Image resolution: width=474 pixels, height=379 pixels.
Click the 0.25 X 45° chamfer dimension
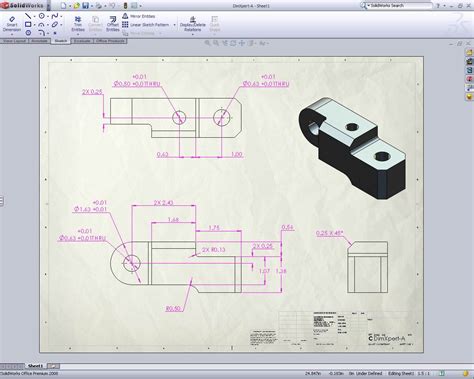click(330, 233)
